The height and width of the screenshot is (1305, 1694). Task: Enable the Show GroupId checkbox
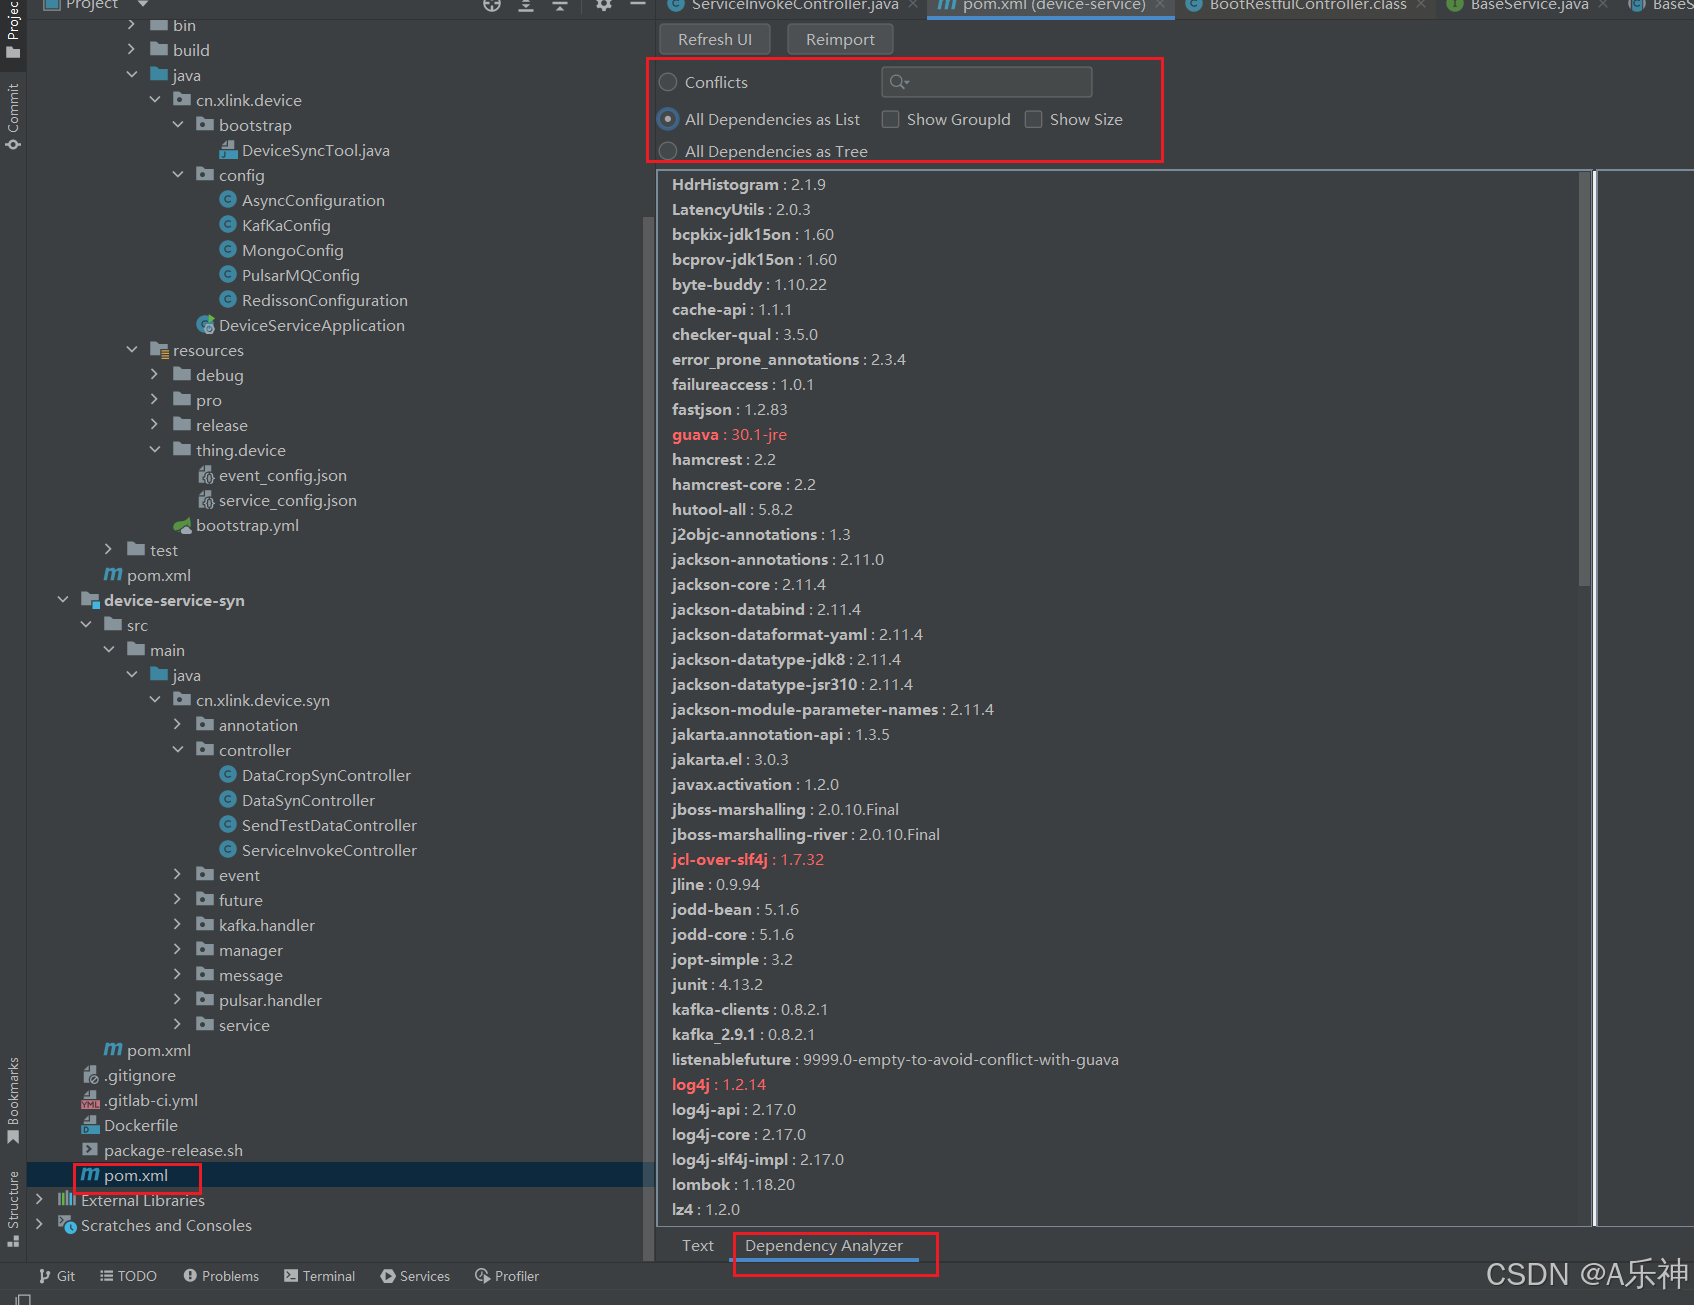[x=890, y=119]
